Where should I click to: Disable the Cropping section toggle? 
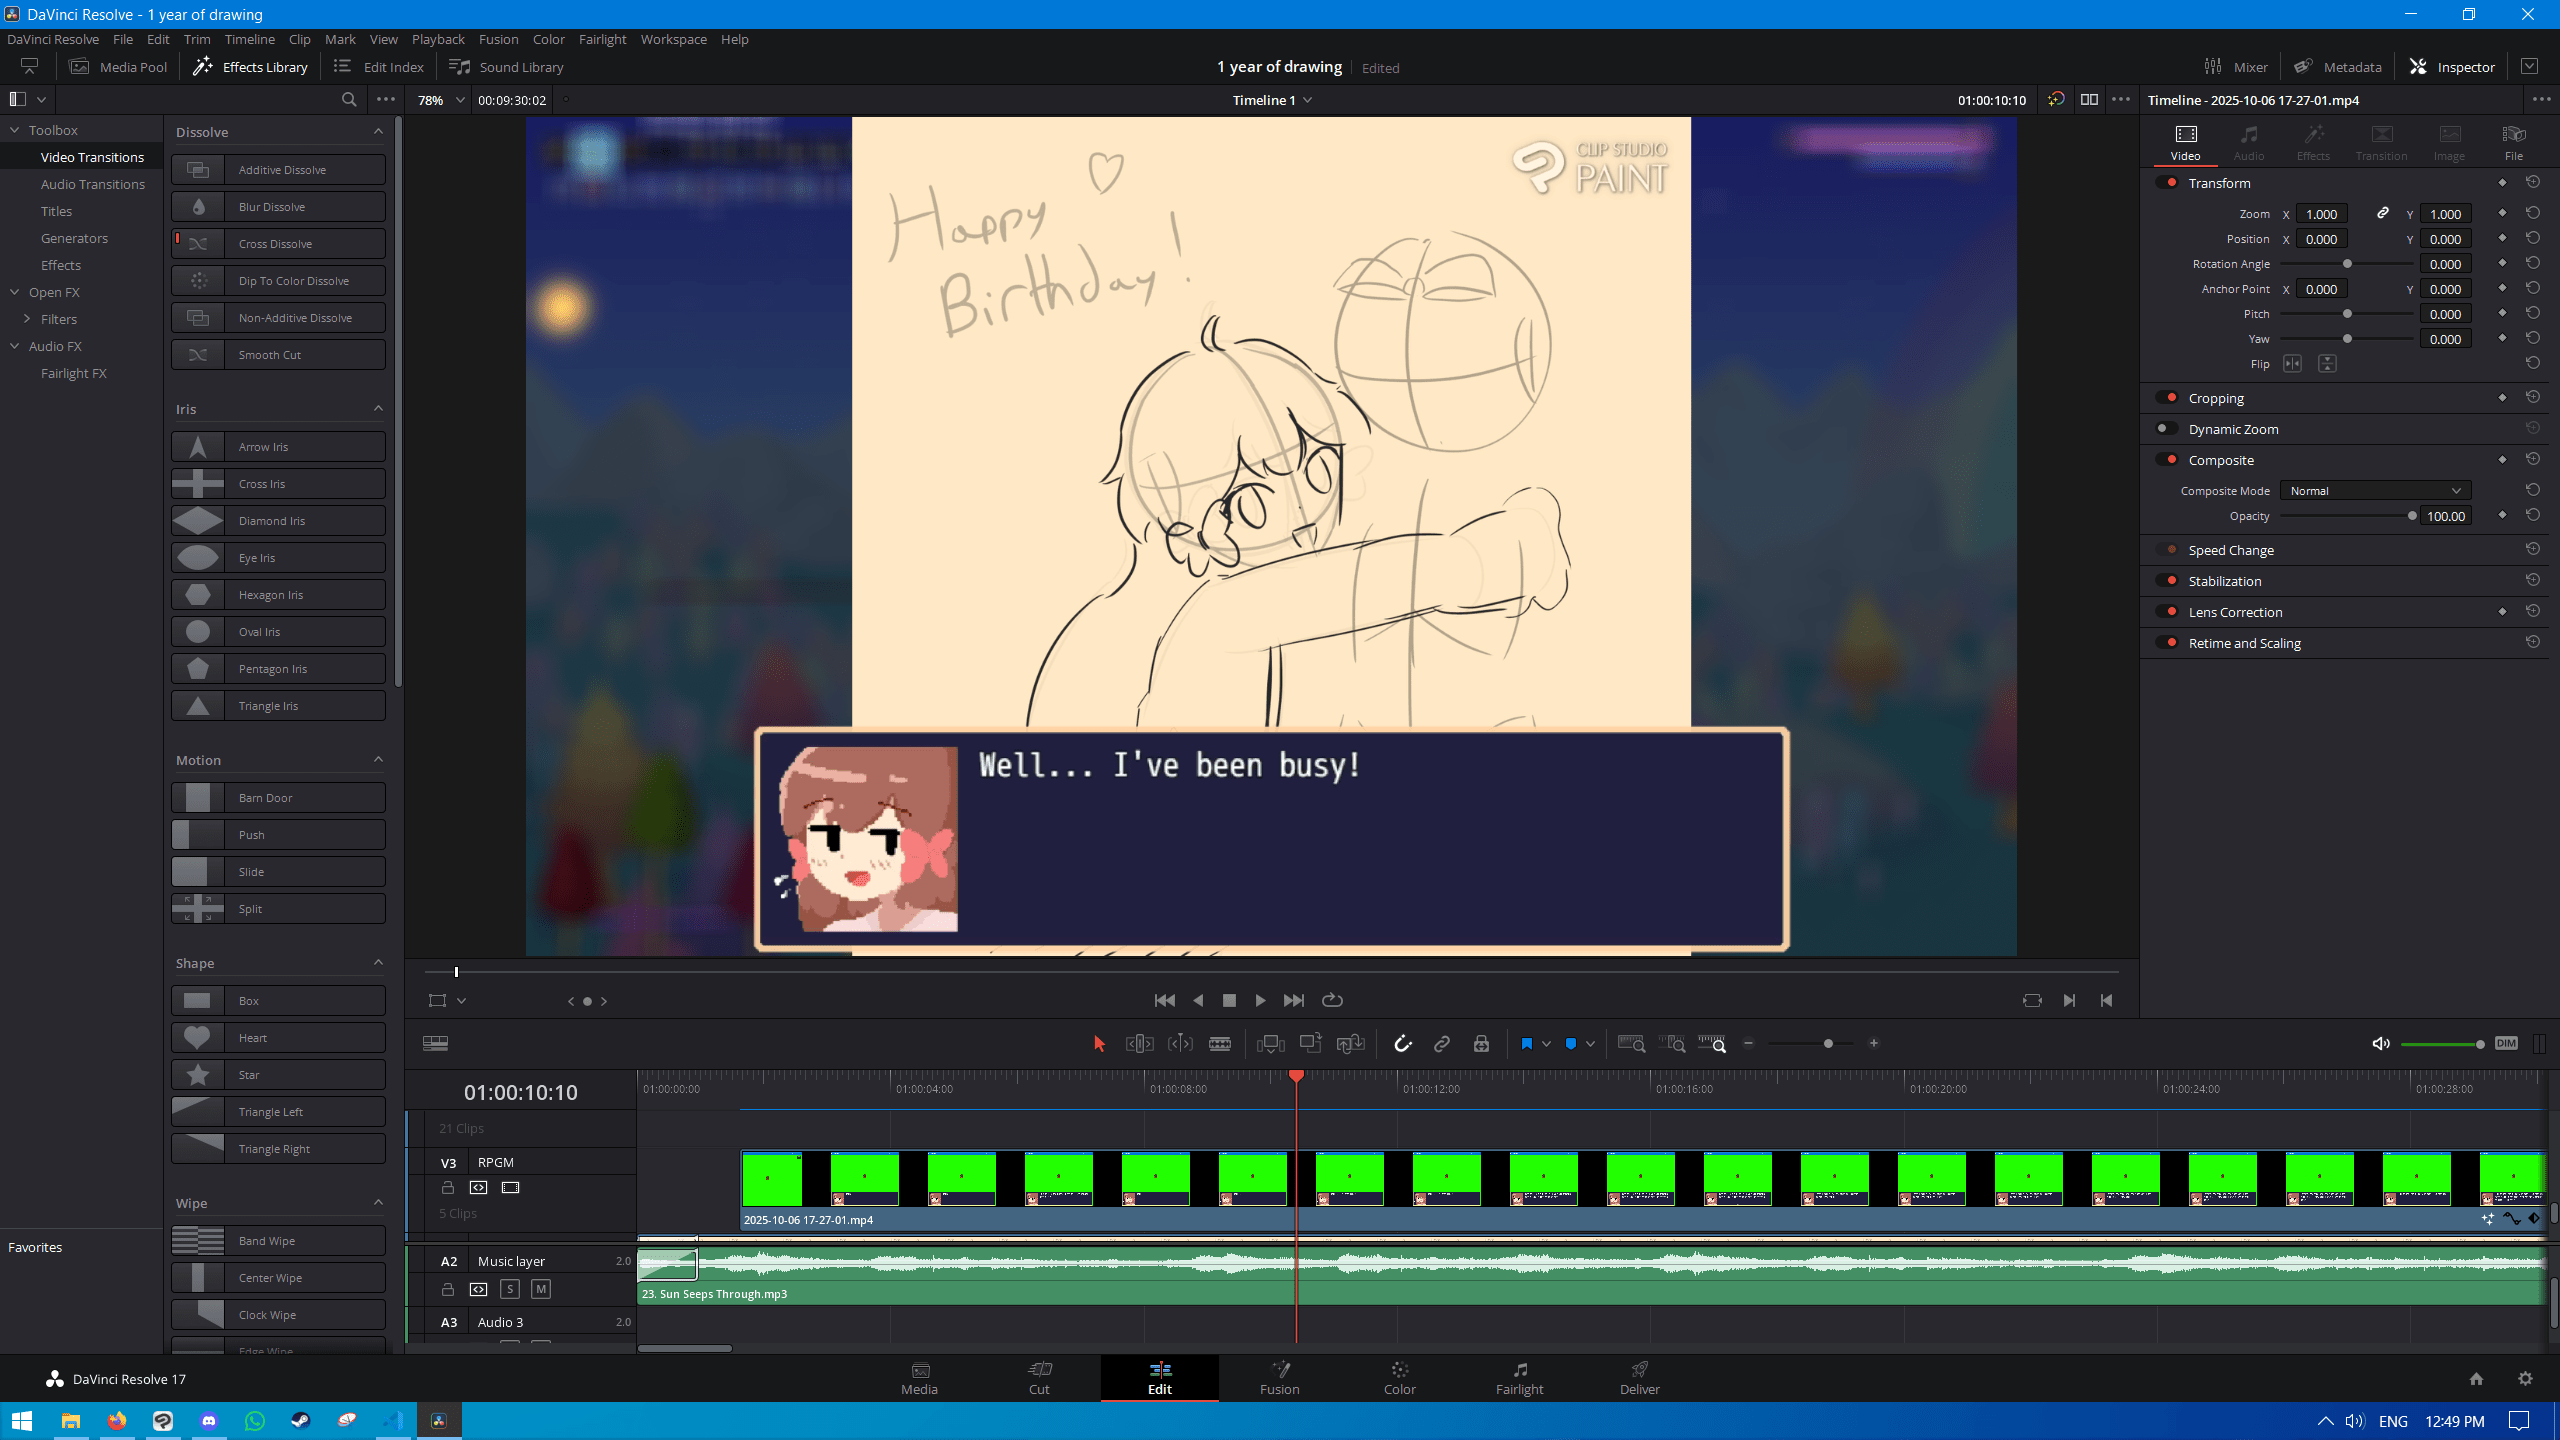coord(2167,398)
